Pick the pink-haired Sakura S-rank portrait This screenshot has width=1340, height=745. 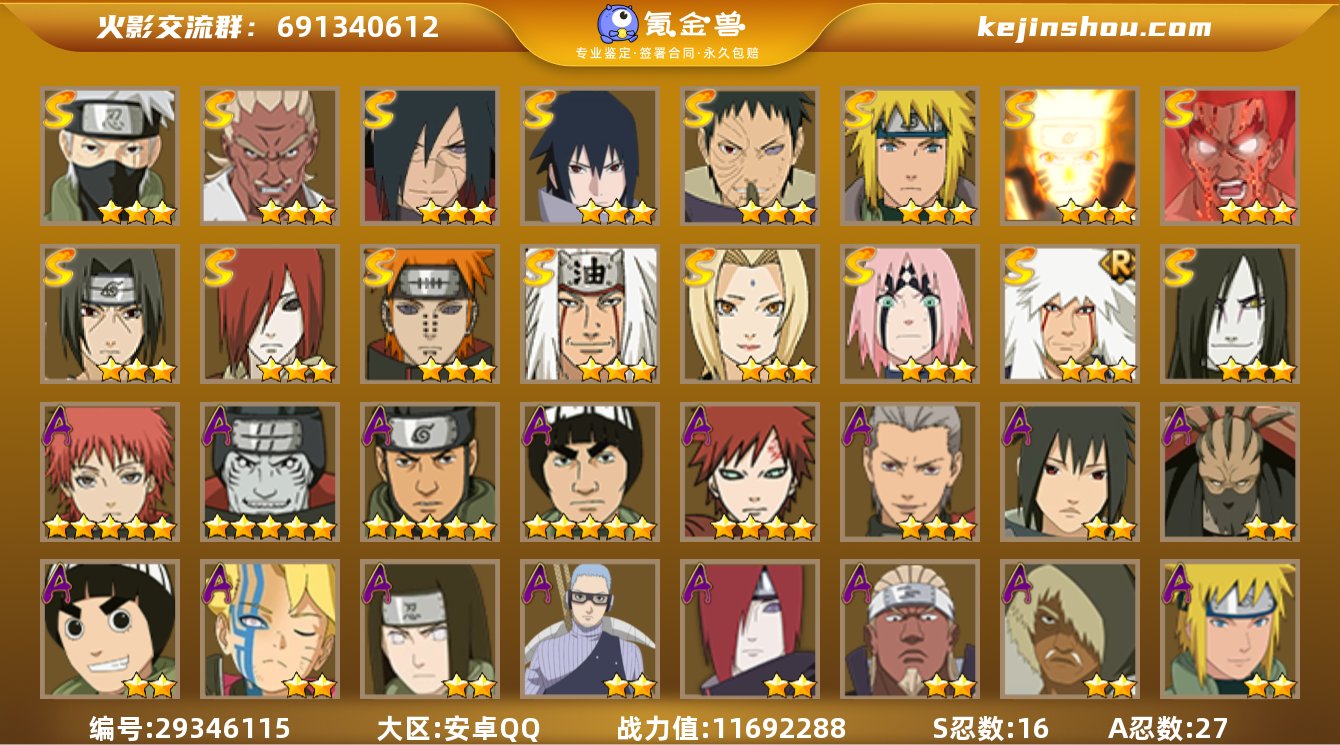[909, 314]
